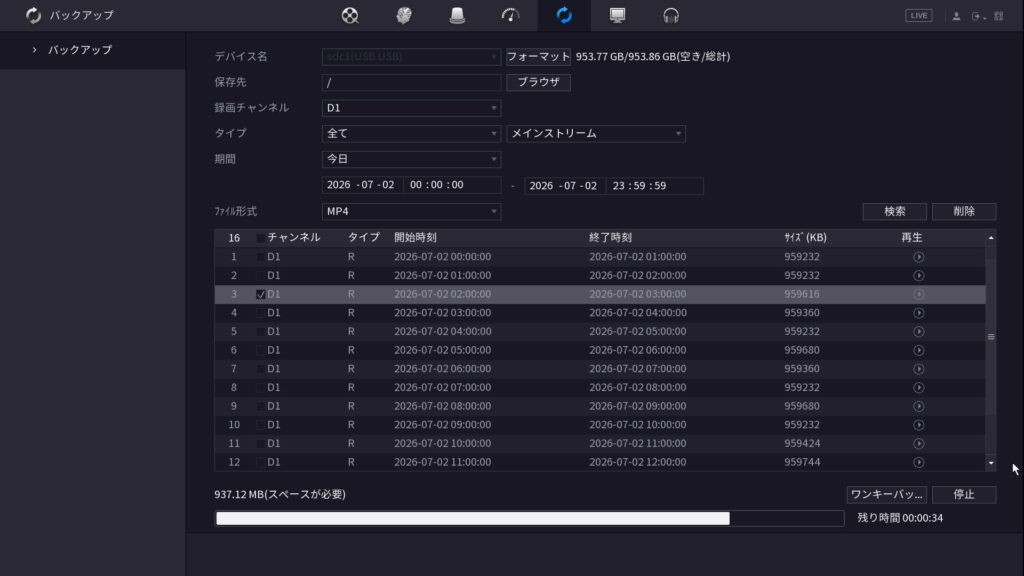The width and height of the screenshot is (1024, 576).
Task: Check the row 2 D1 checkbox
Action: (261, 276)
